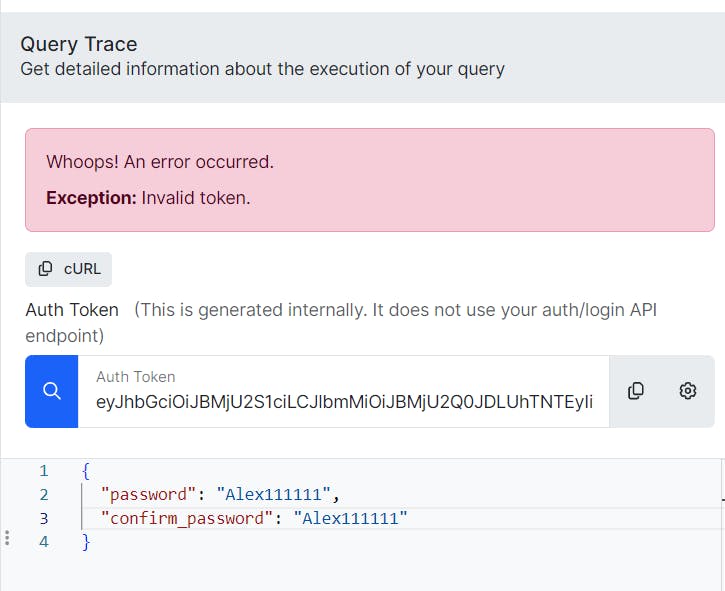Click line number 2 in editor
The height and width of the screenshot is (591, 725).
pos(43,494)
